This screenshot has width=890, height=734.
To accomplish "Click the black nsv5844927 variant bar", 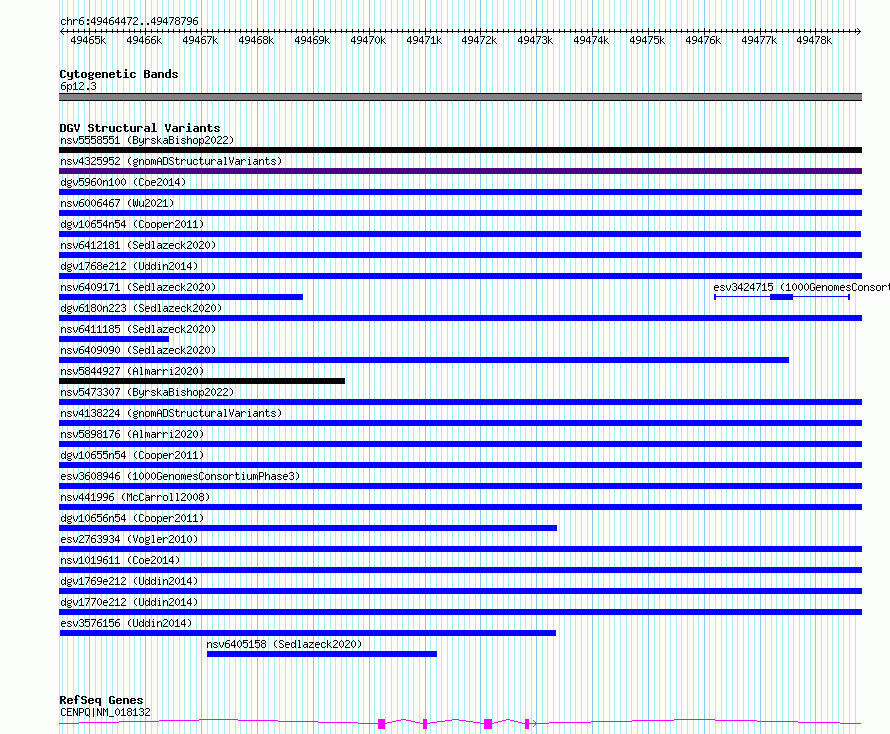I will point(202,381).
